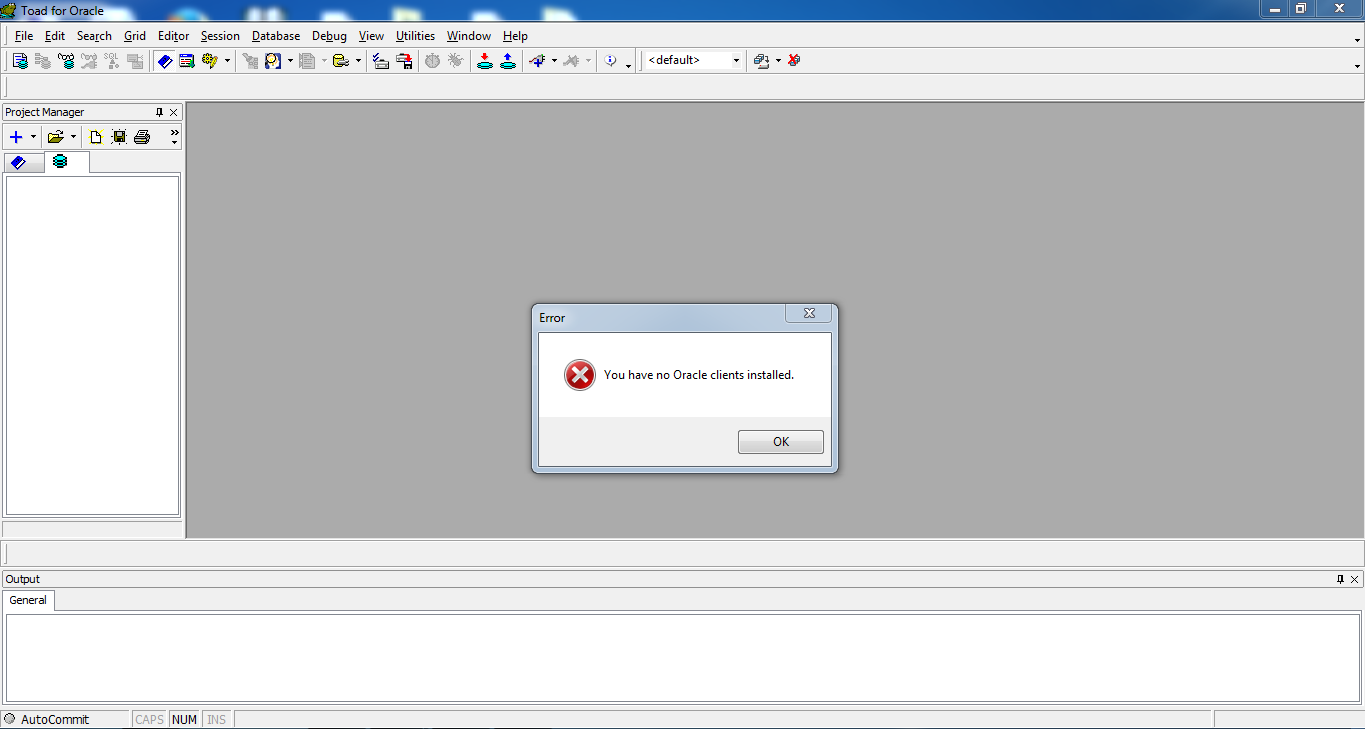This screenshot has height=729, width=1365.
Task: Click the first toolbar icon for Editor window
Action: (20, 61)
